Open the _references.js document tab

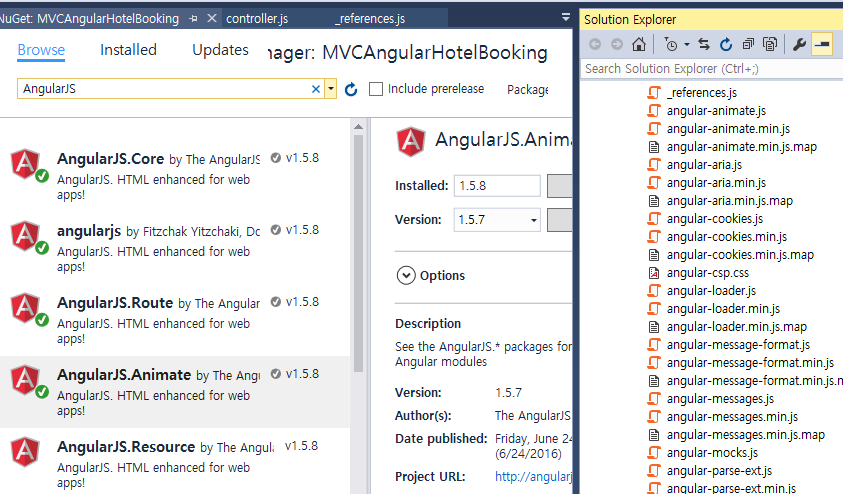[x=370, y=19]
